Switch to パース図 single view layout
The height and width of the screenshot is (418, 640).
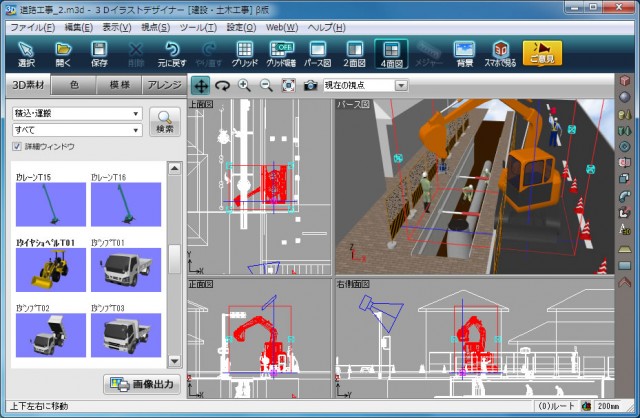[x=318, y=53]
